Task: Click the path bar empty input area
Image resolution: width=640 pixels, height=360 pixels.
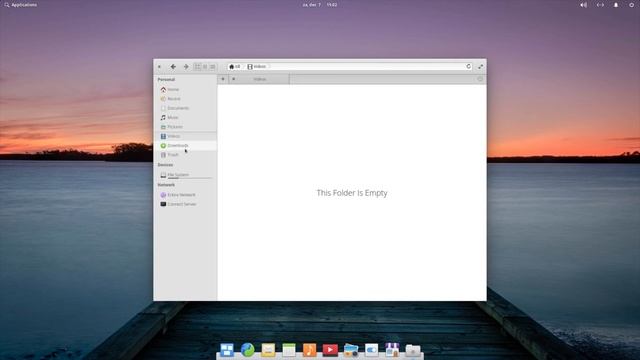Action: pyautogui.click(x=367, y=67)
